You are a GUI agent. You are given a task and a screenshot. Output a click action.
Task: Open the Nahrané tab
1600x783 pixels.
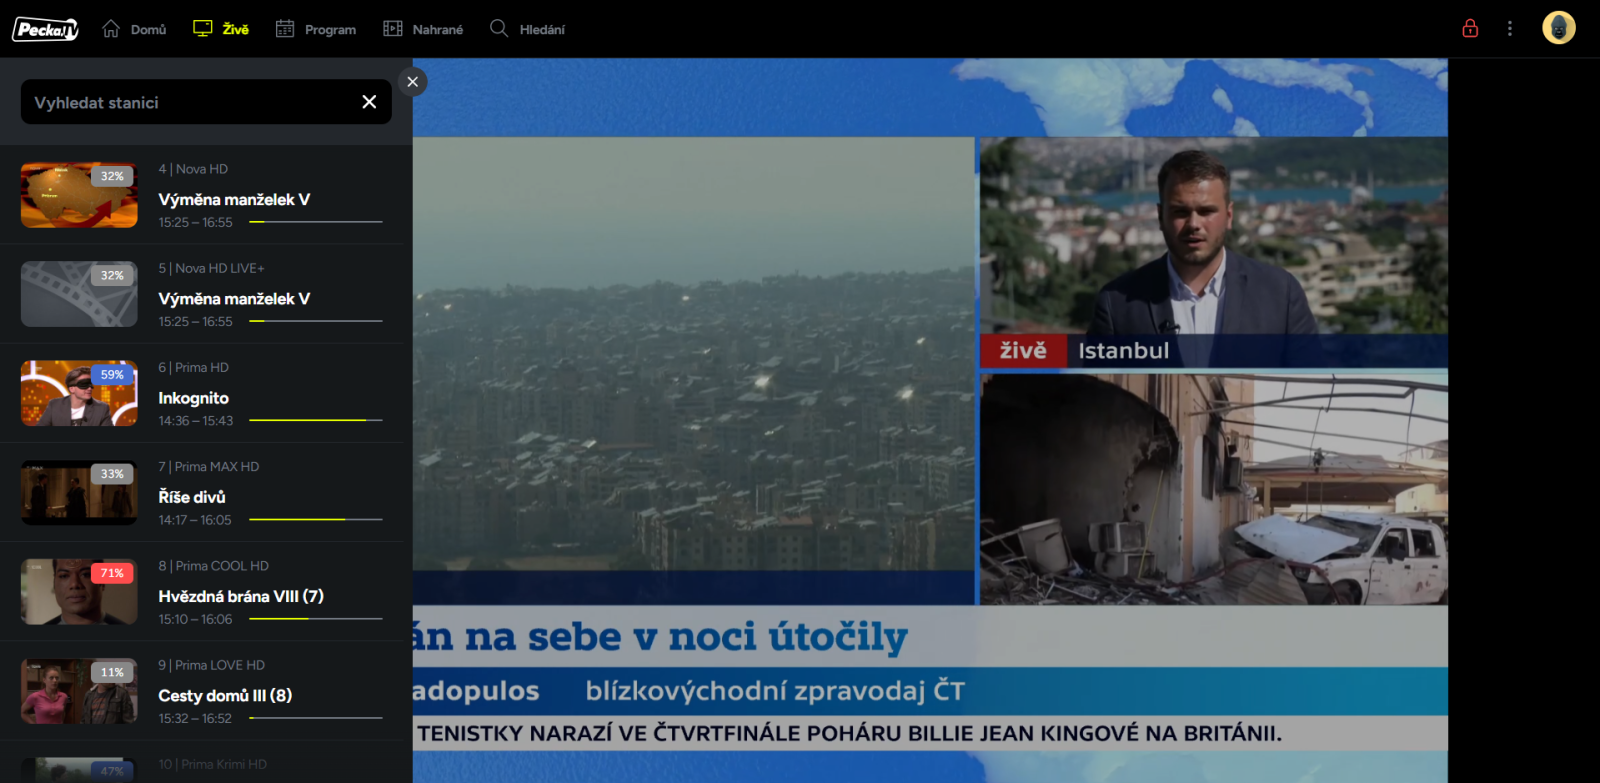(423, 29)
